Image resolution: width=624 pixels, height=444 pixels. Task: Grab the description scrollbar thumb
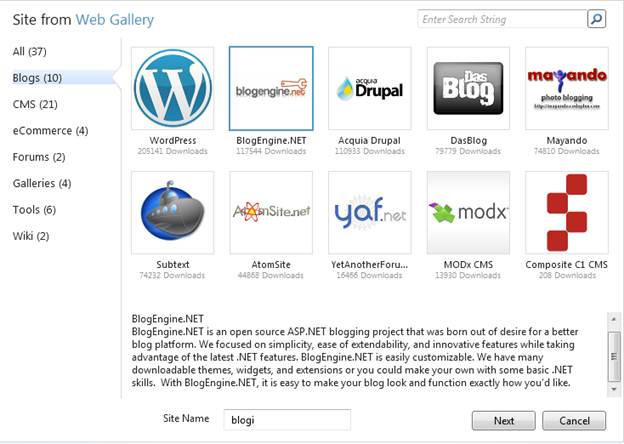click(x=614, y=356)
